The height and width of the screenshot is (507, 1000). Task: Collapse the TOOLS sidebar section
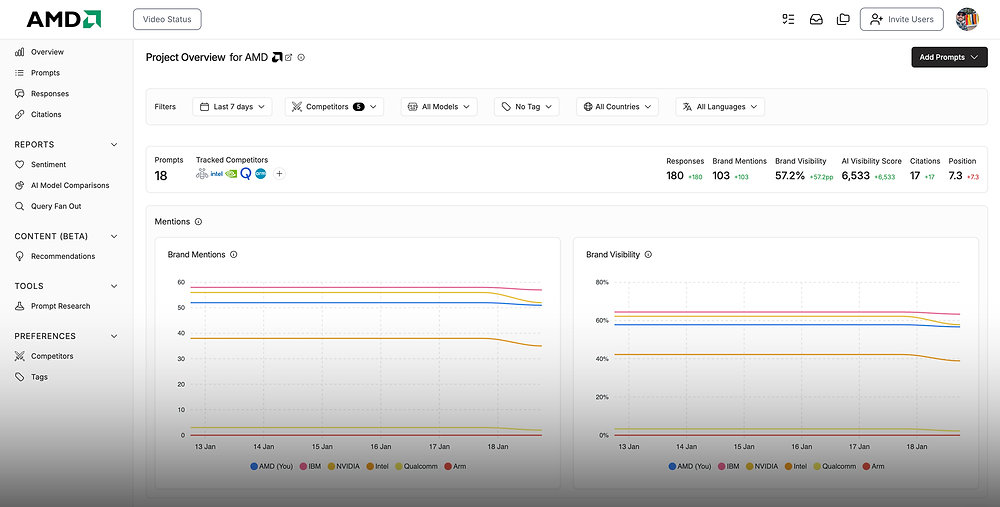click(x=114, y=286)
